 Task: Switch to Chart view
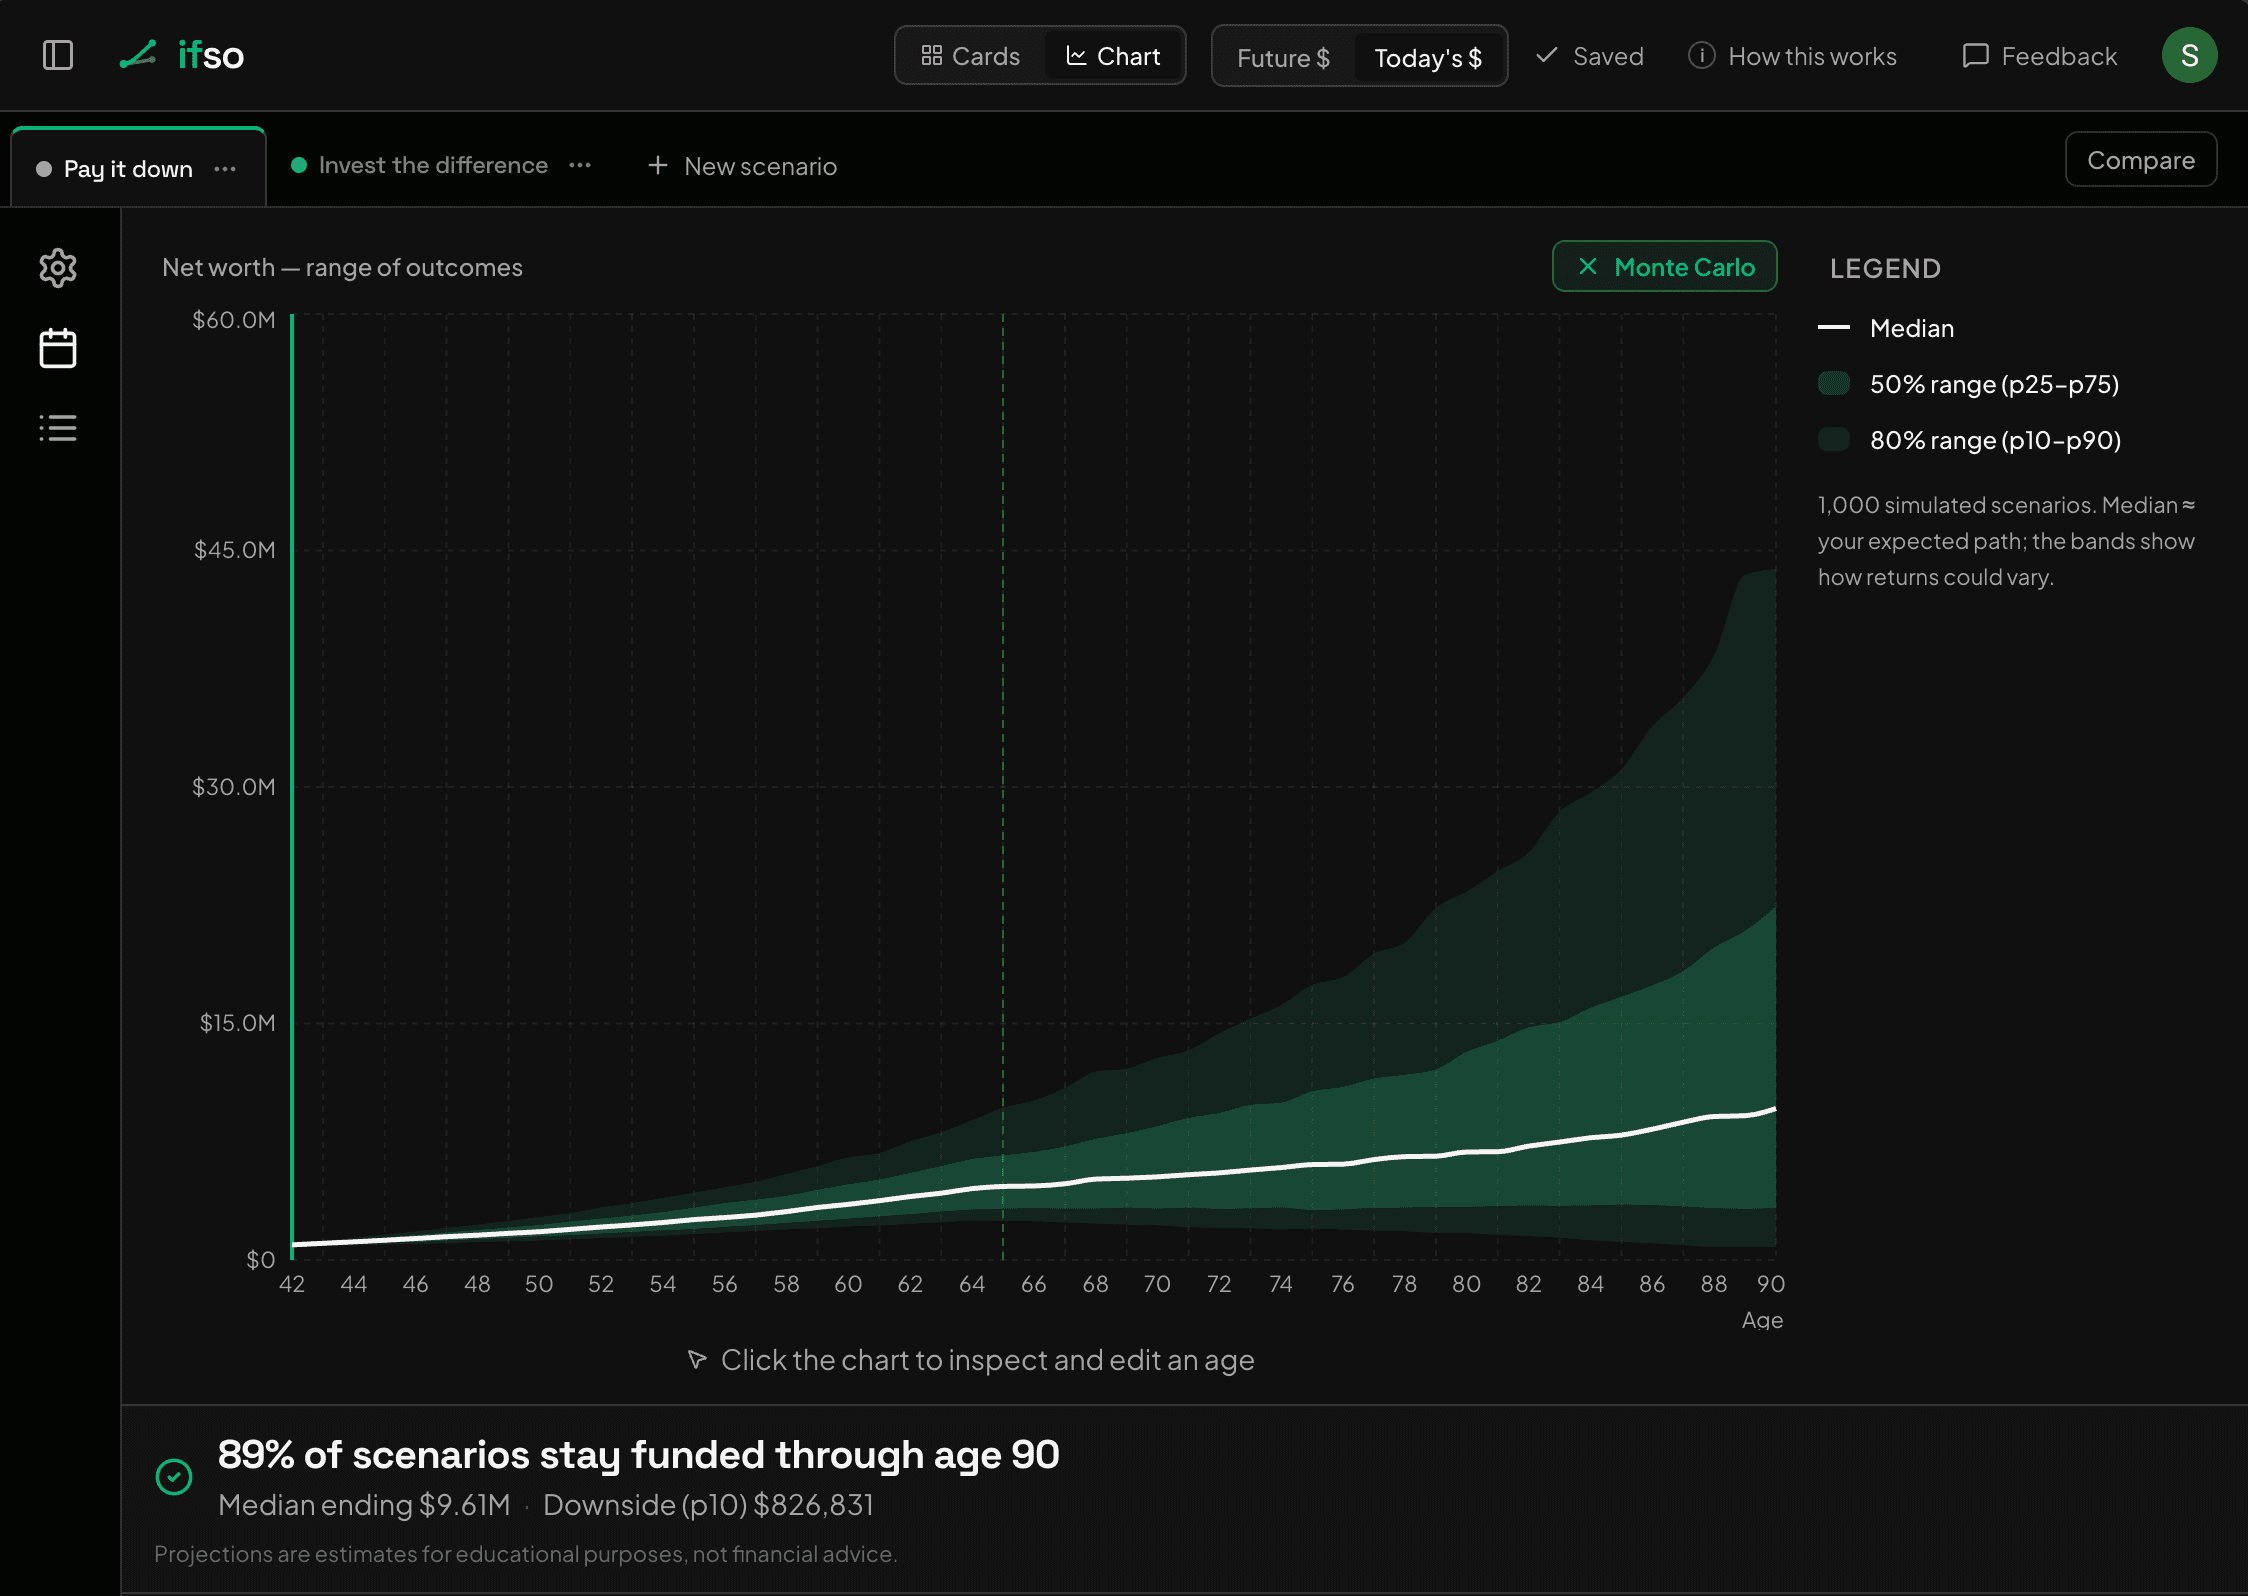point(1113,56)
